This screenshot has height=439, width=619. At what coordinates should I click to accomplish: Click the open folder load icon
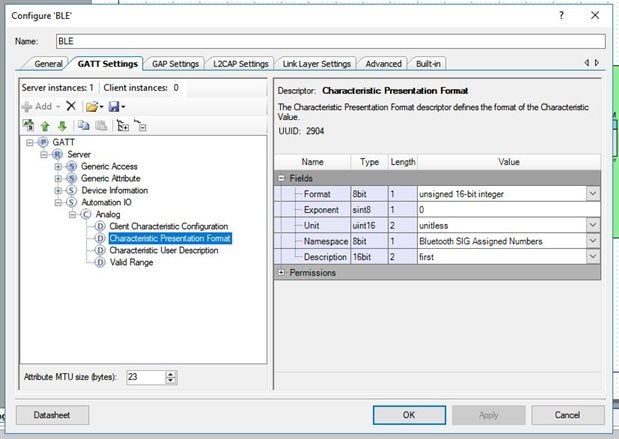(x=91, y=106)
